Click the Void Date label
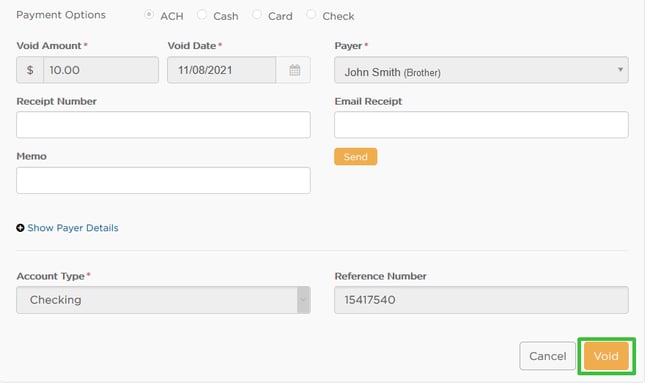 (x=192, y=46)
